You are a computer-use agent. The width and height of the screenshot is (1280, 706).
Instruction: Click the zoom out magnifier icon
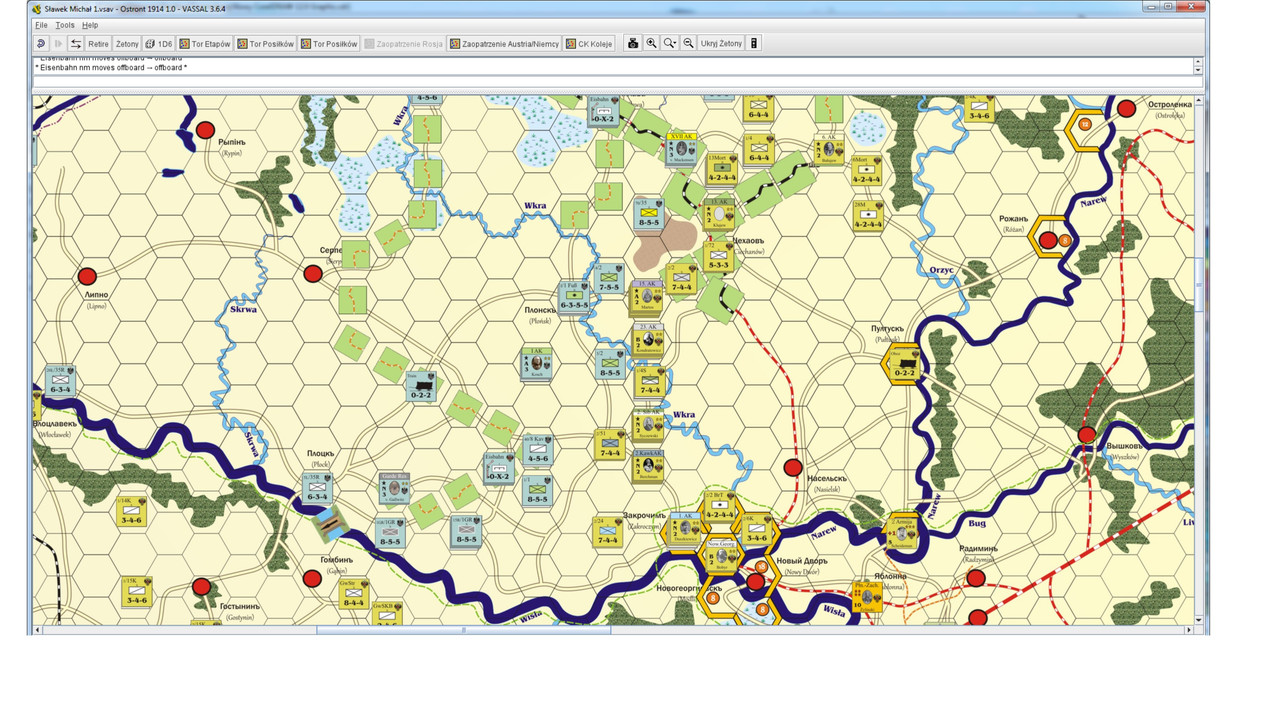pos(688,44)
